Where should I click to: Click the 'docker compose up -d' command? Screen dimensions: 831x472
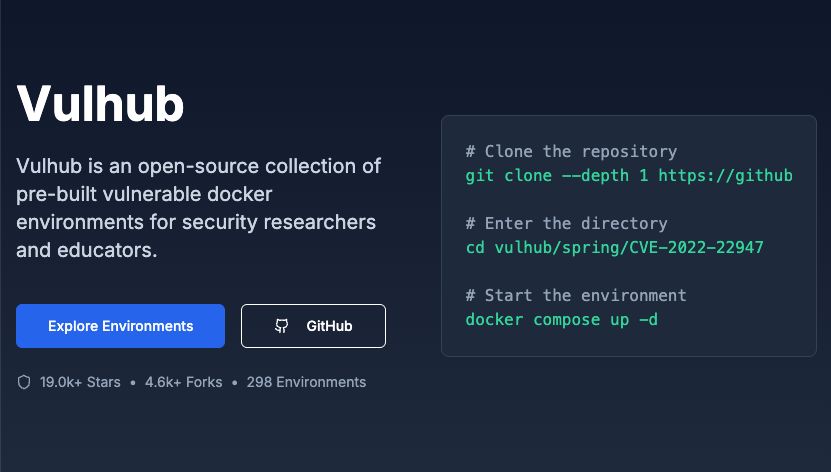pyautogui.click(x=562, y=319)
